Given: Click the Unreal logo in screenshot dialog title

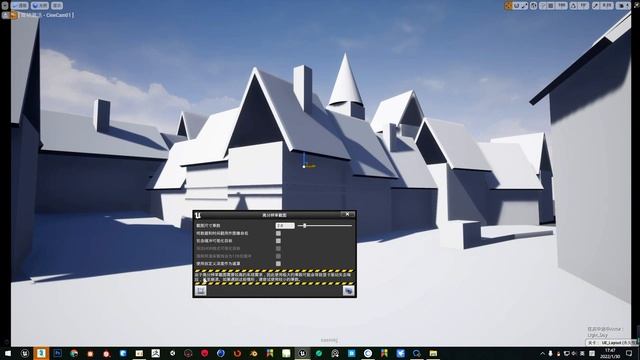Looking at the screenshot, I should (x=198, y=215).
